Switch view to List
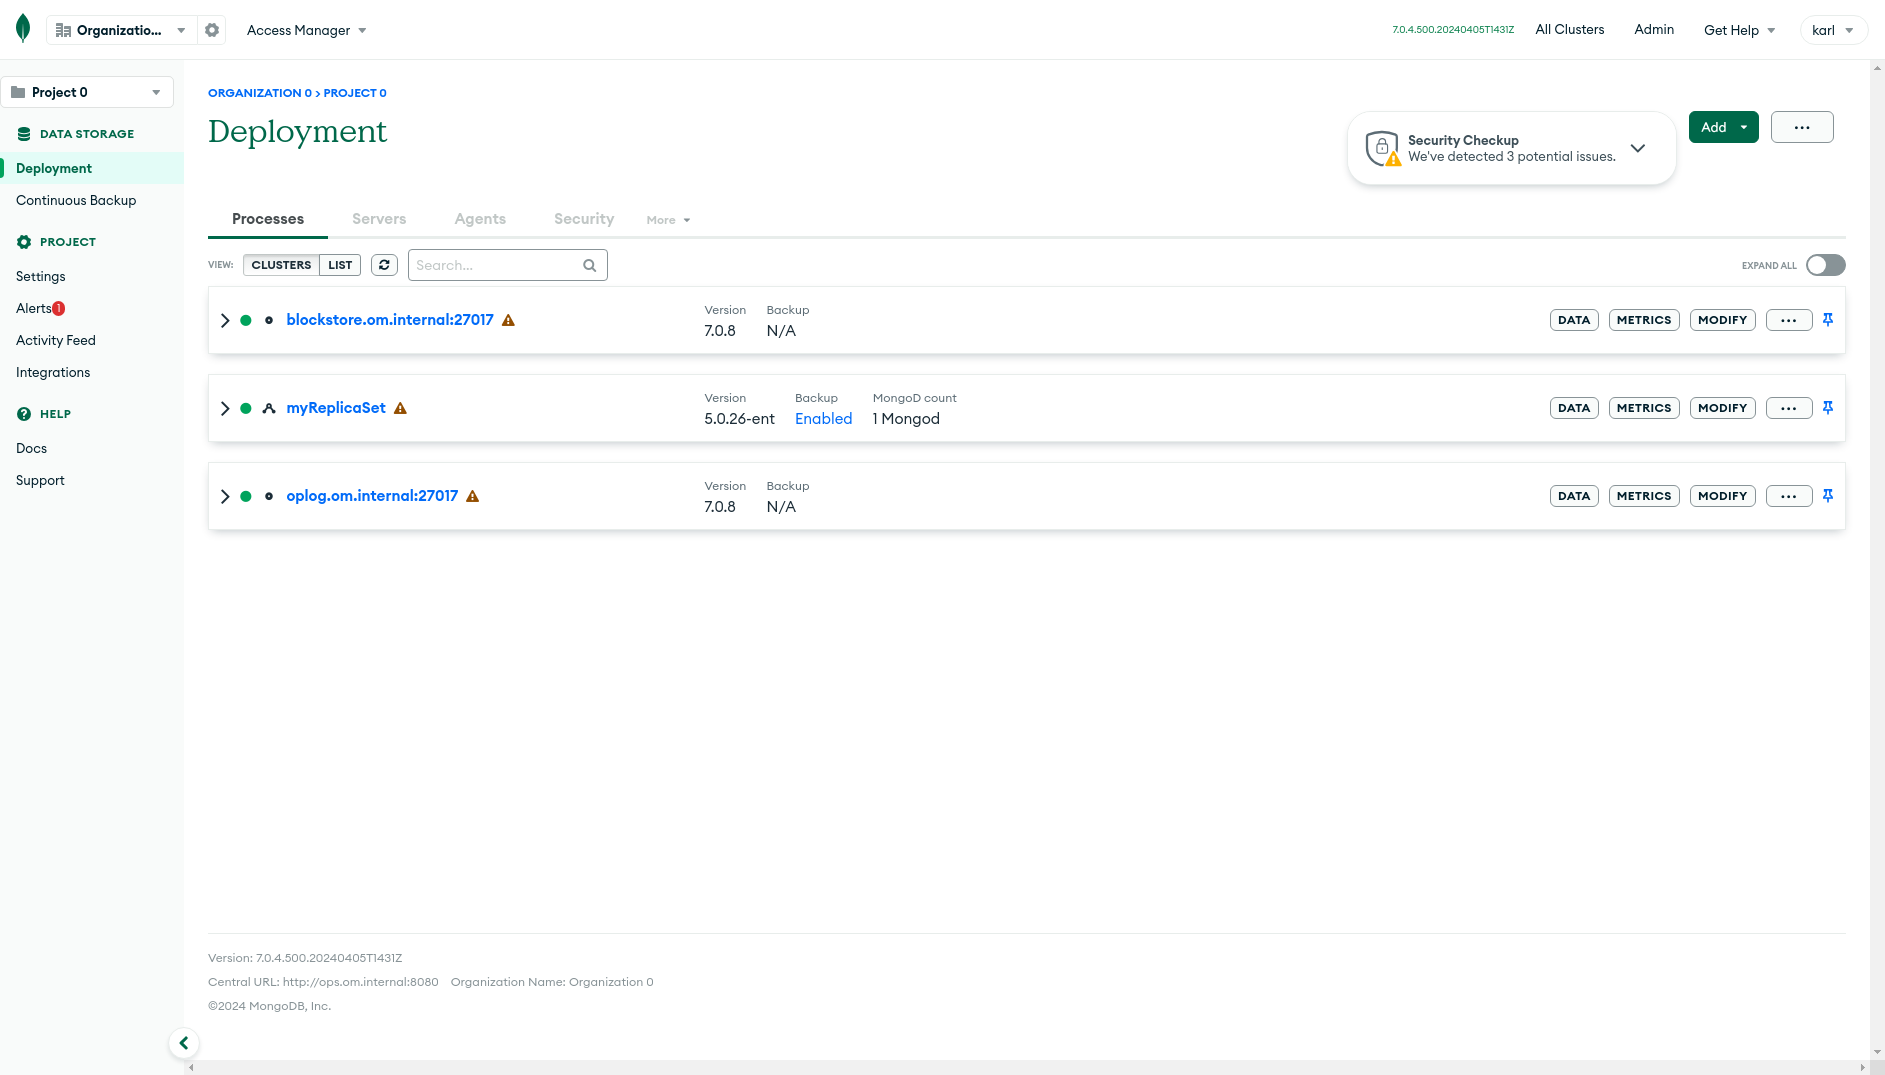The image size is (1885, 1075). (x=340, y=265)
